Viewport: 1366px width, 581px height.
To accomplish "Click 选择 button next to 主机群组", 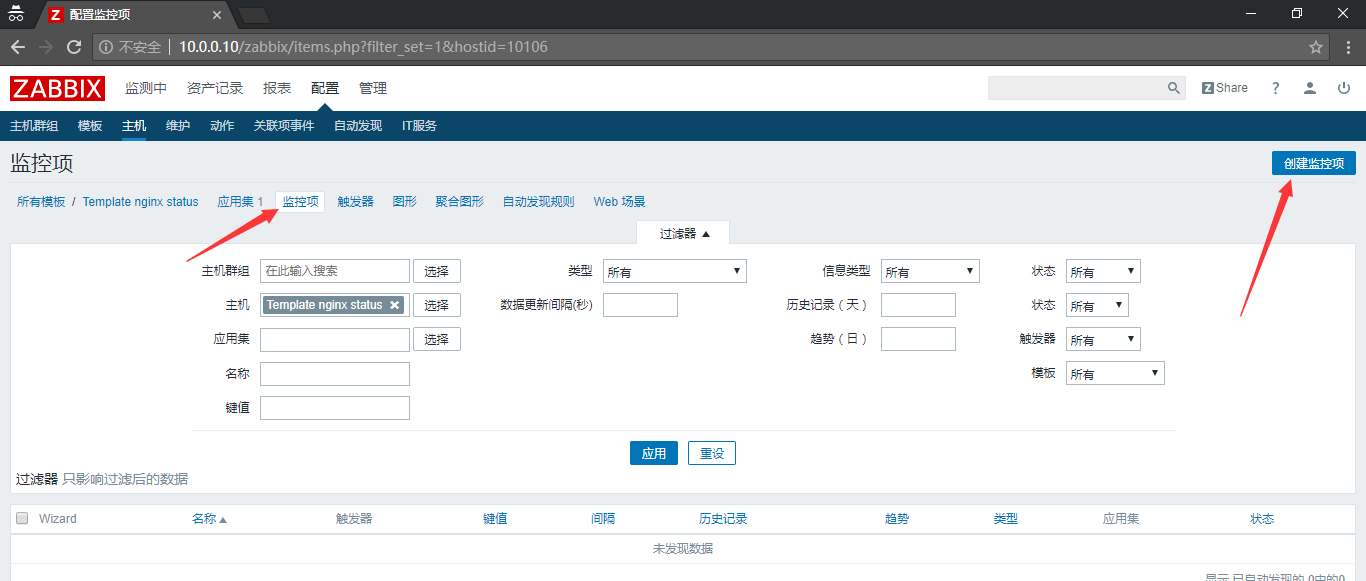I will pyautogui.click(x=437, y=271).
